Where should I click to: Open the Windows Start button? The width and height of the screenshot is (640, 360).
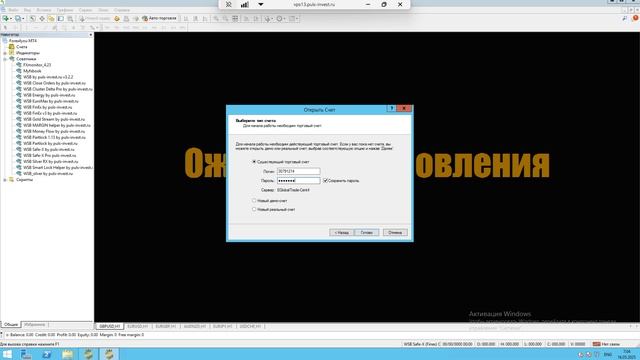tap(7, 354)
